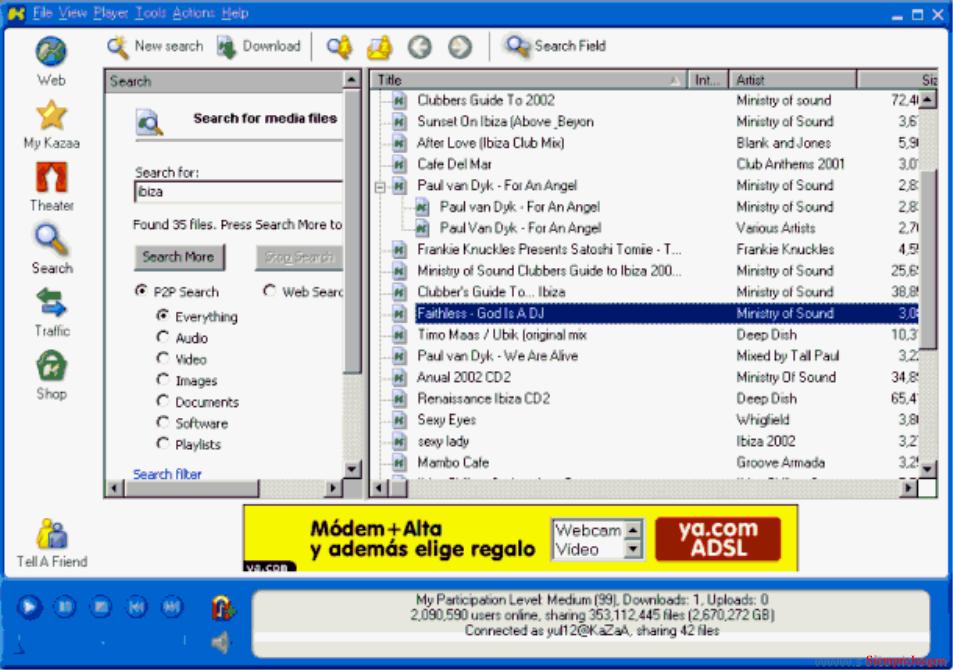Click the yellow envelope toolbar icon
Viewport: 953px width, 670px height.
(x=379, y=47)
